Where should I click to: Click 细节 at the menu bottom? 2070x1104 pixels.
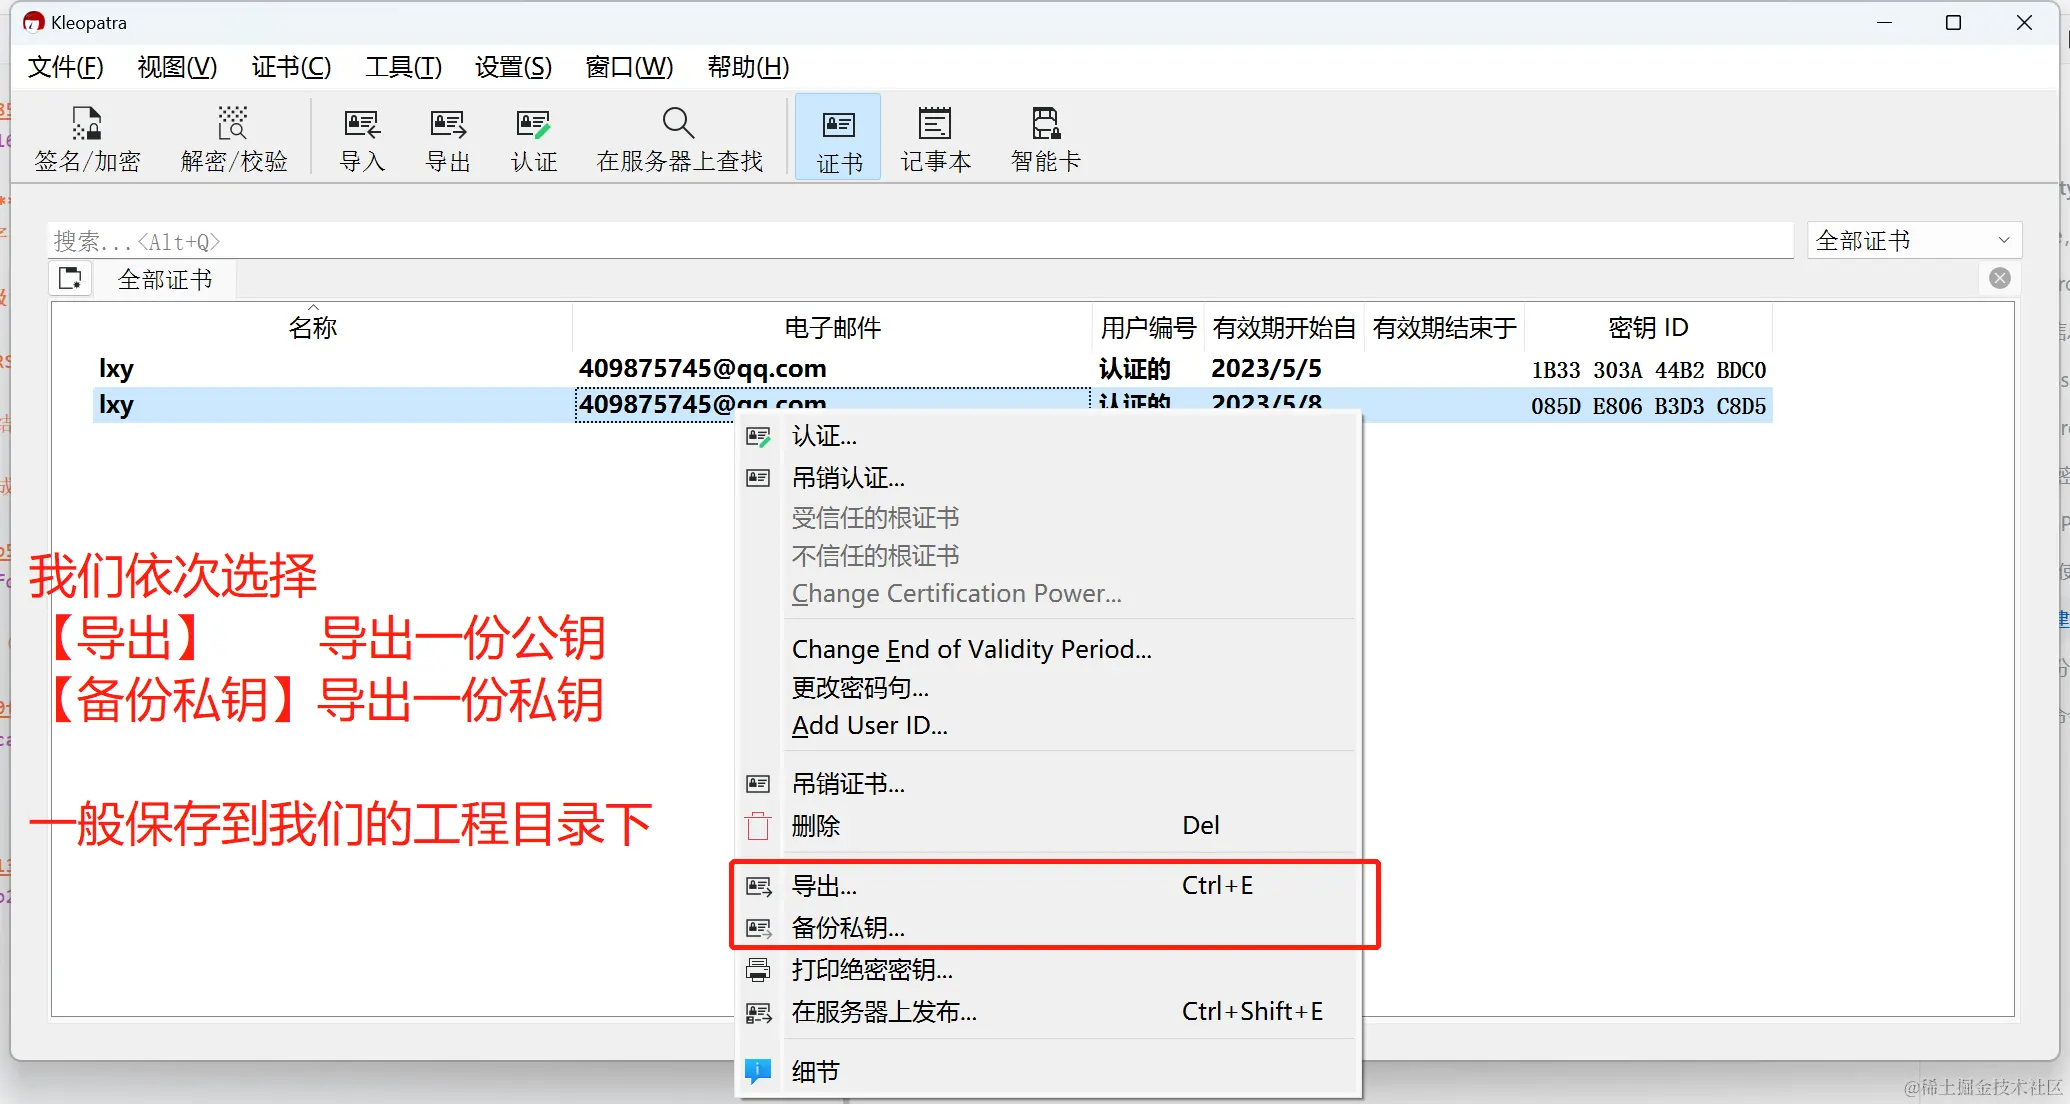(x=815, y=1072)
